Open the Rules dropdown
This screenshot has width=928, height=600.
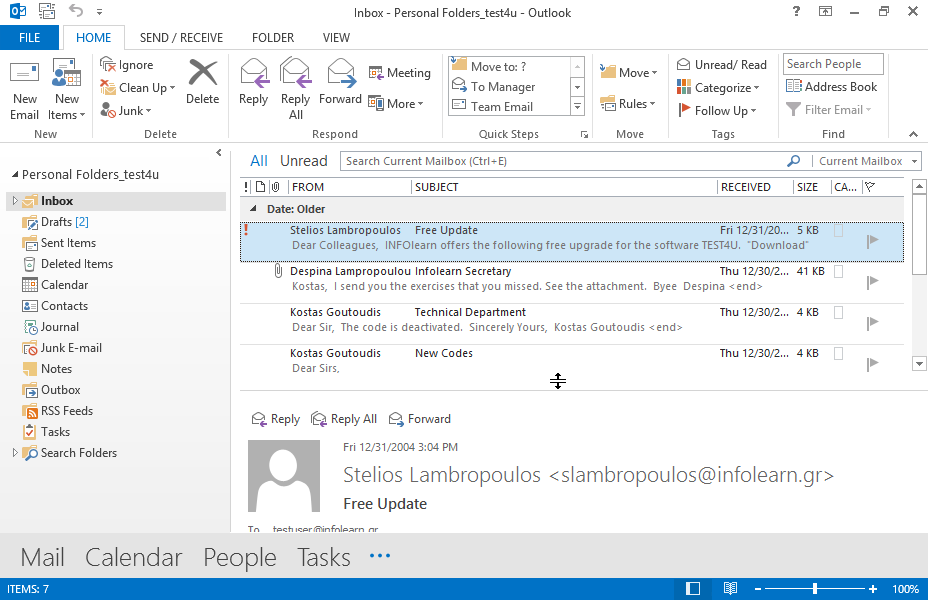click(x=628, y=104)
